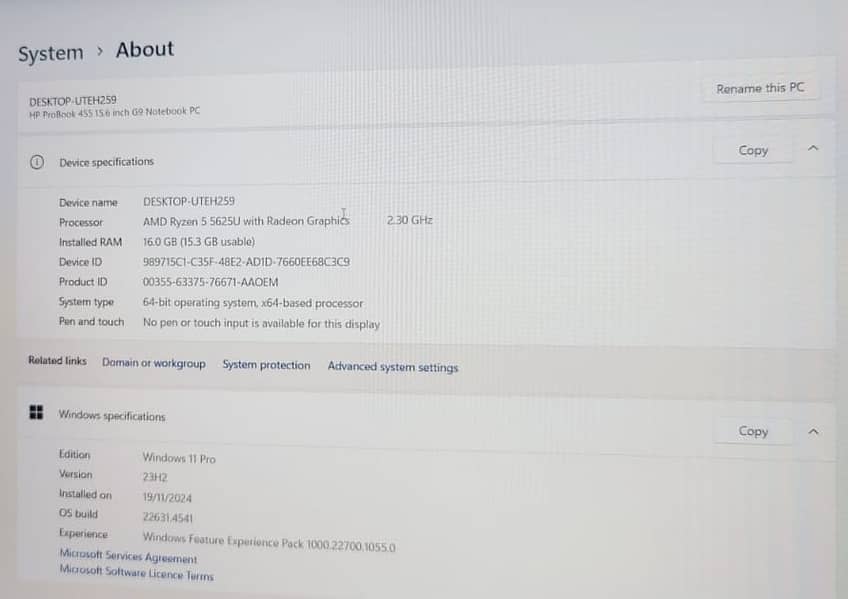Go back to System in the breadcrumb
Viewport: 848px width, 599px height.
[50, 54]
